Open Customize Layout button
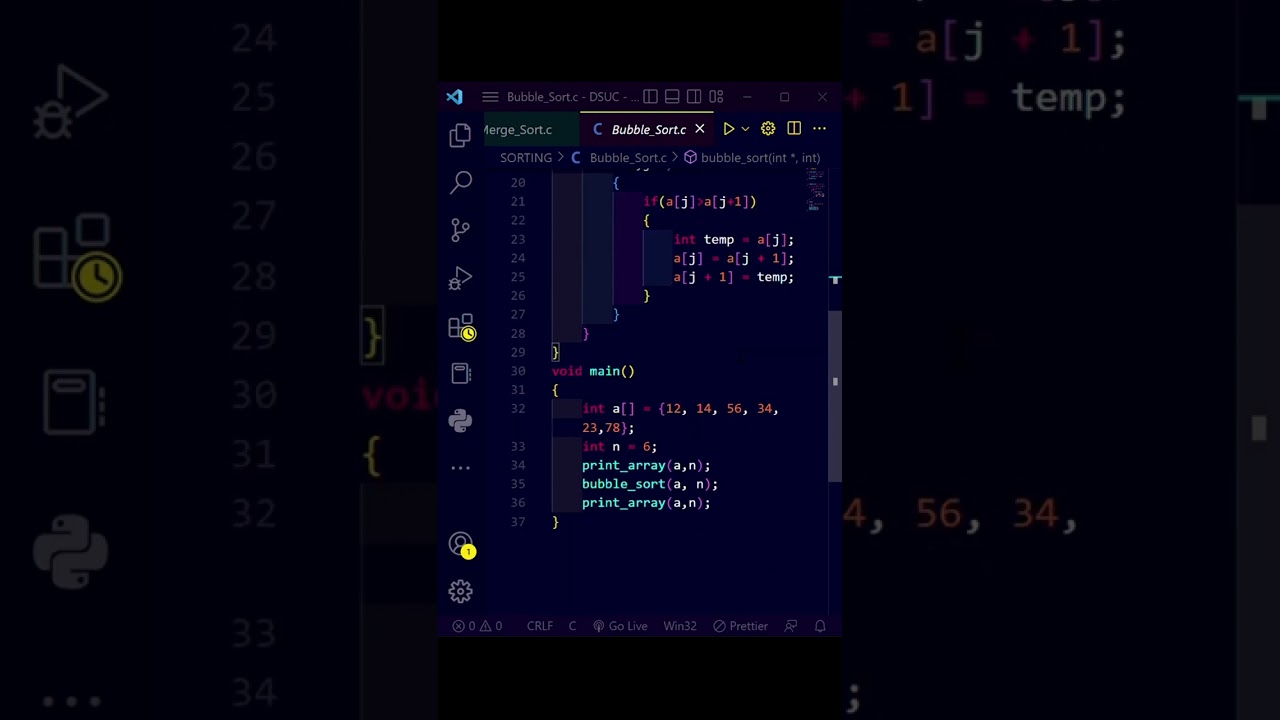 coord(716,97)
